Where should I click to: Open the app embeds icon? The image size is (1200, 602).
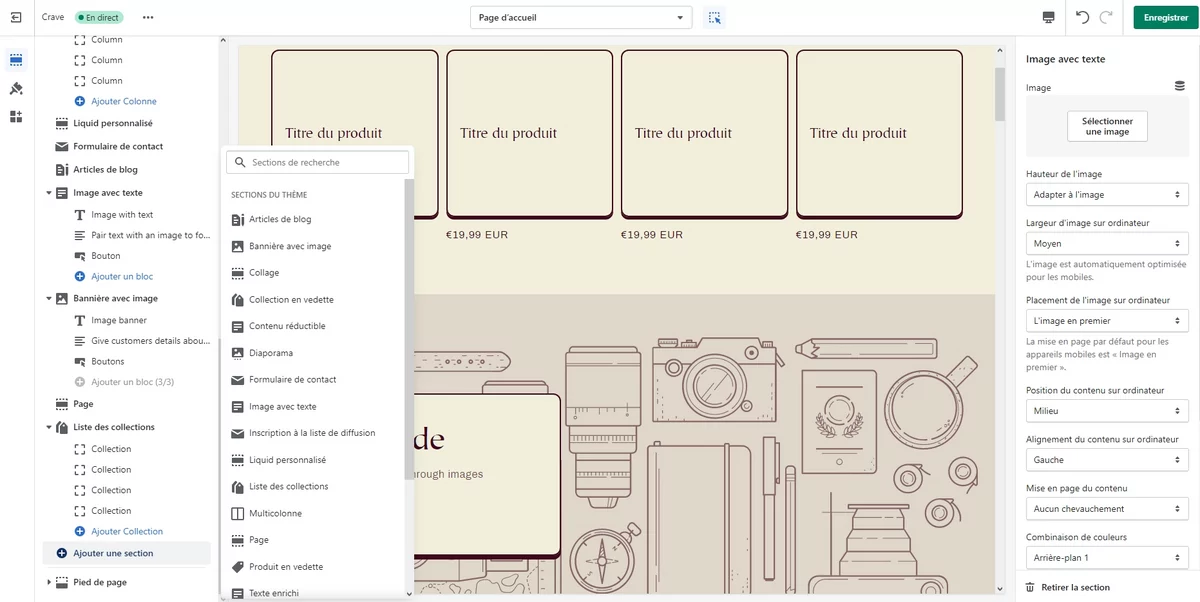(16, 117)
